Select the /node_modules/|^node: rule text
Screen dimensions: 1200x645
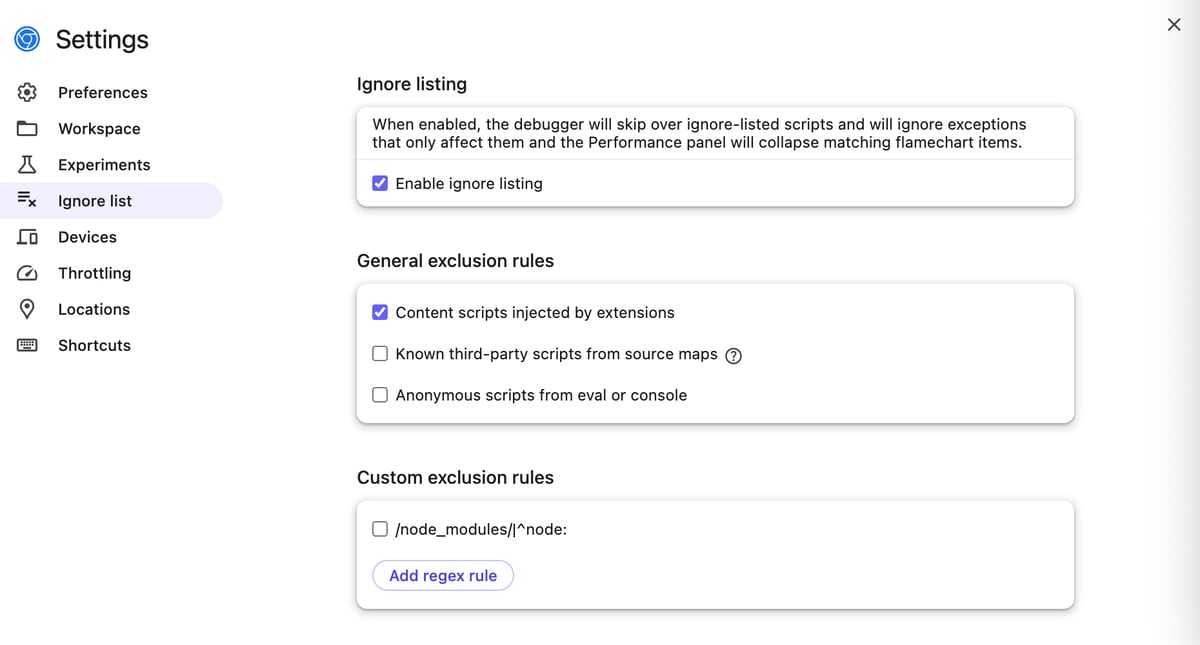[x=481, y=530]
